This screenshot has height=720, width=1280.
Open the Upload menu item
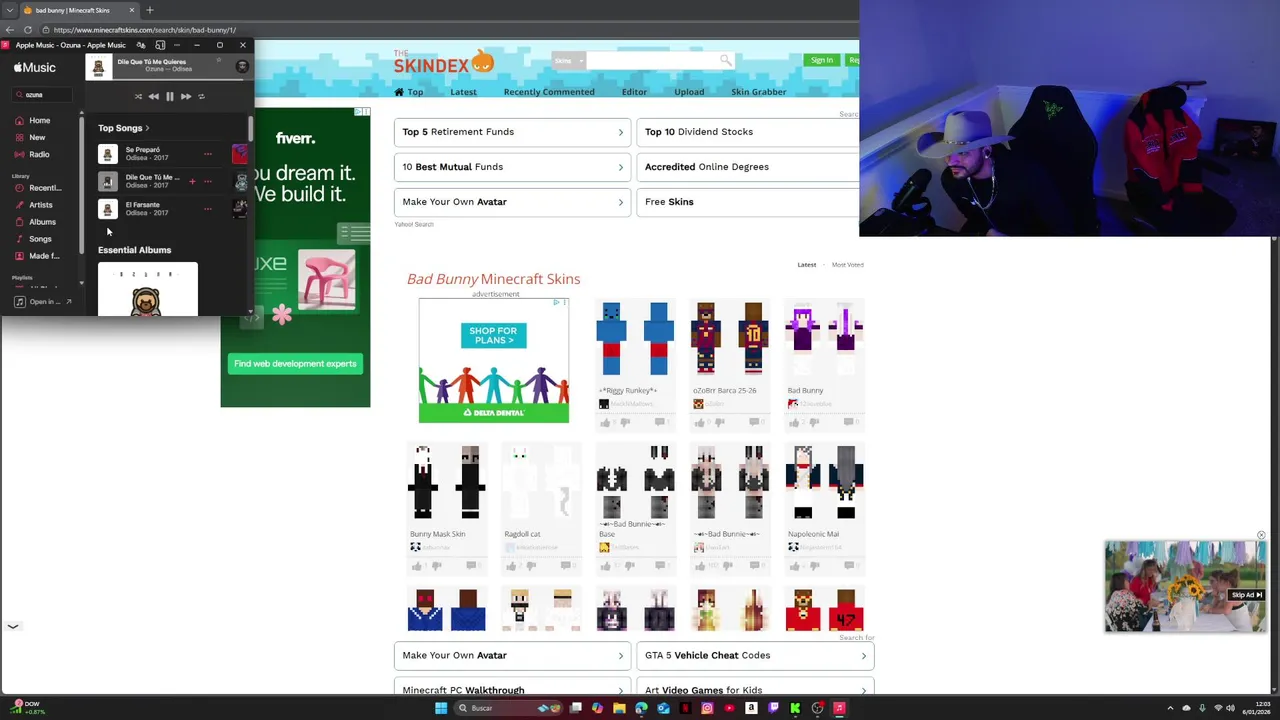tap(689, 92)
